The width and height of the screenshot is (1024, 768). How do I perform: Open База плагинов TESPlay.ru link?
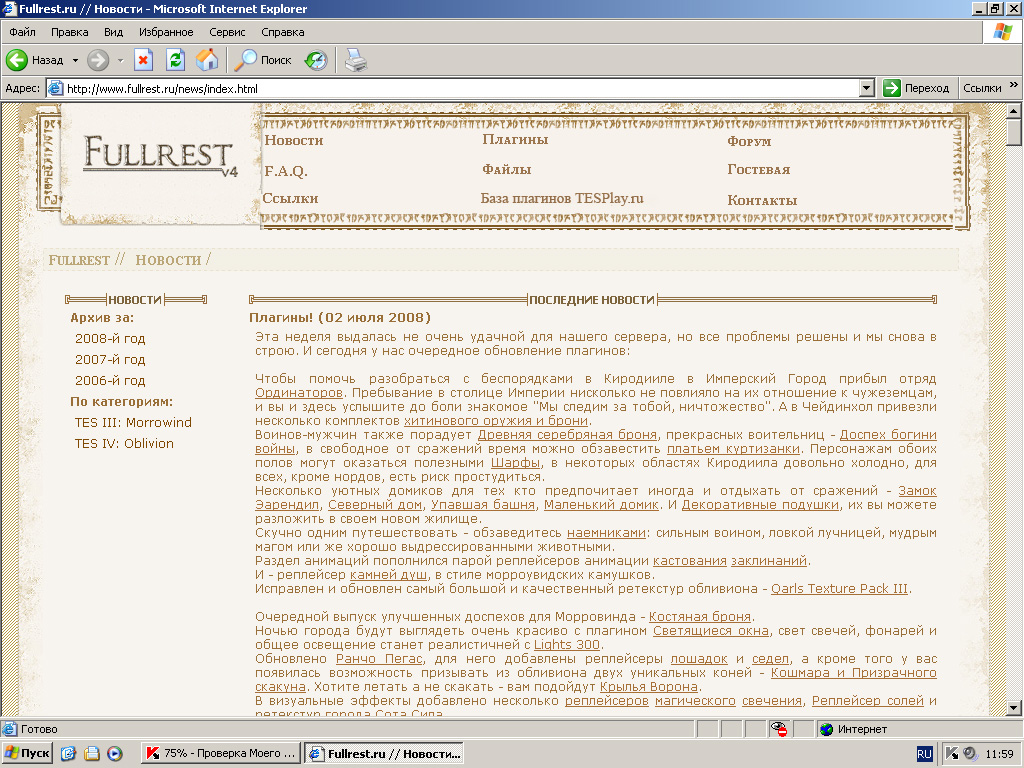[562, 199]
